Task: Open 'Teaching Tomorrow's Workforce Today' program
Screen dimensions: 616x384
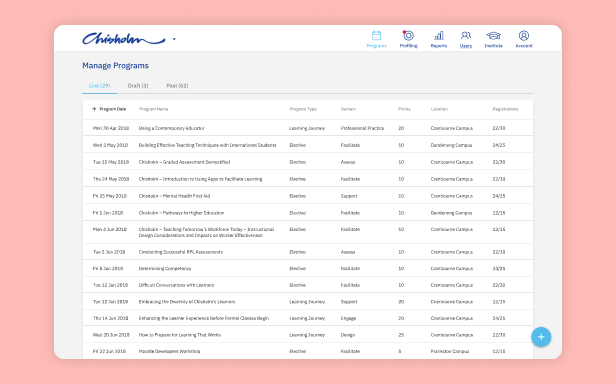Action: pos(206,232)
